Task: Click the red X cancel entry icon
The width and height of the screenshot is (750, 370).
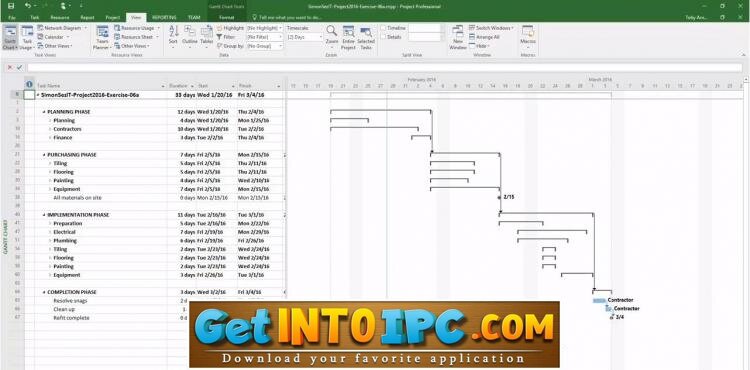Action: click(10, 67)
